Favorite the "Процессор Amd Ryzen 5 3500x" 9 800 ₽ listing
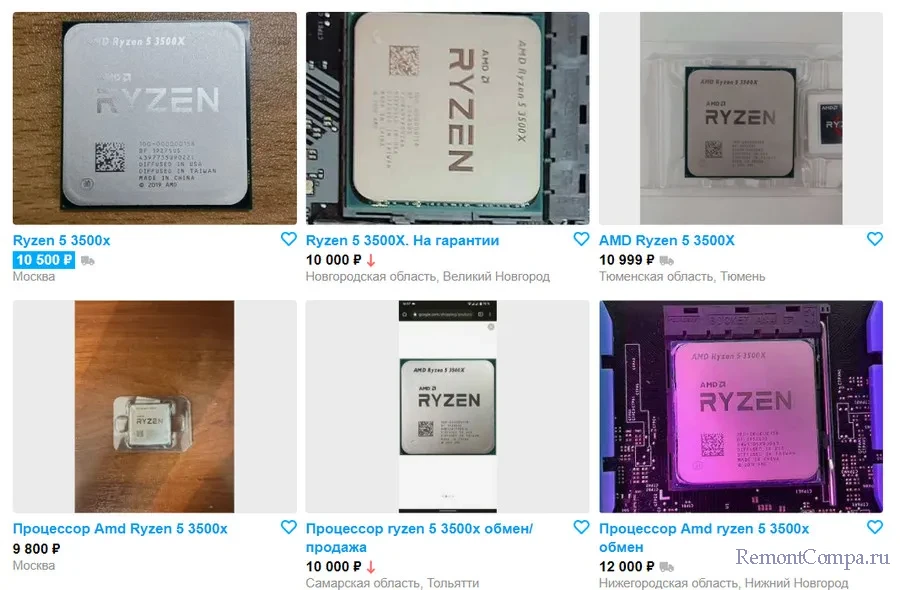The height and width of the screenshot is (590, 900). [289, 527]
